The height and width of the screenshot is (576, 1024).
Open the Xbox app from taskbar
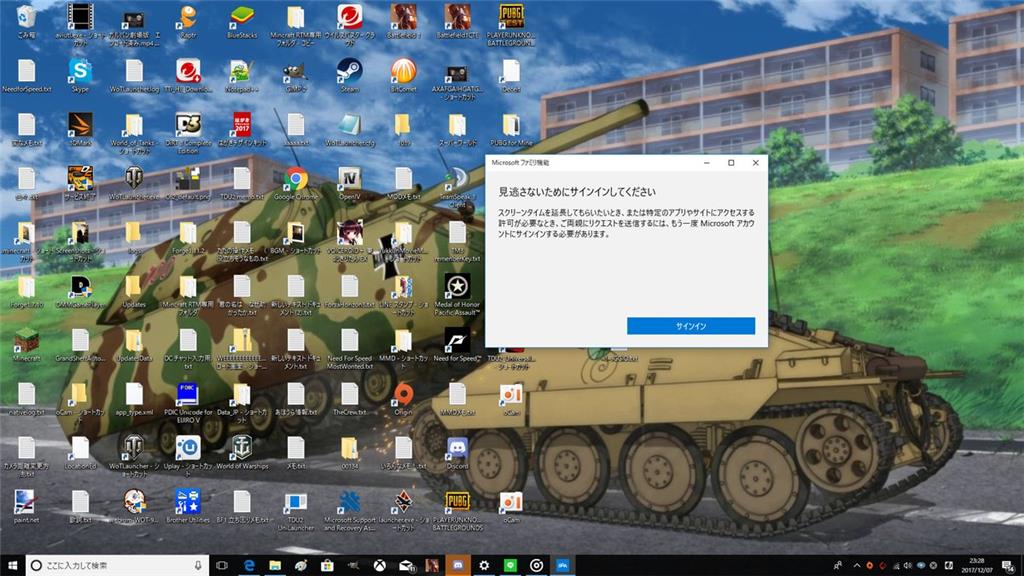[x=379, y=566]
